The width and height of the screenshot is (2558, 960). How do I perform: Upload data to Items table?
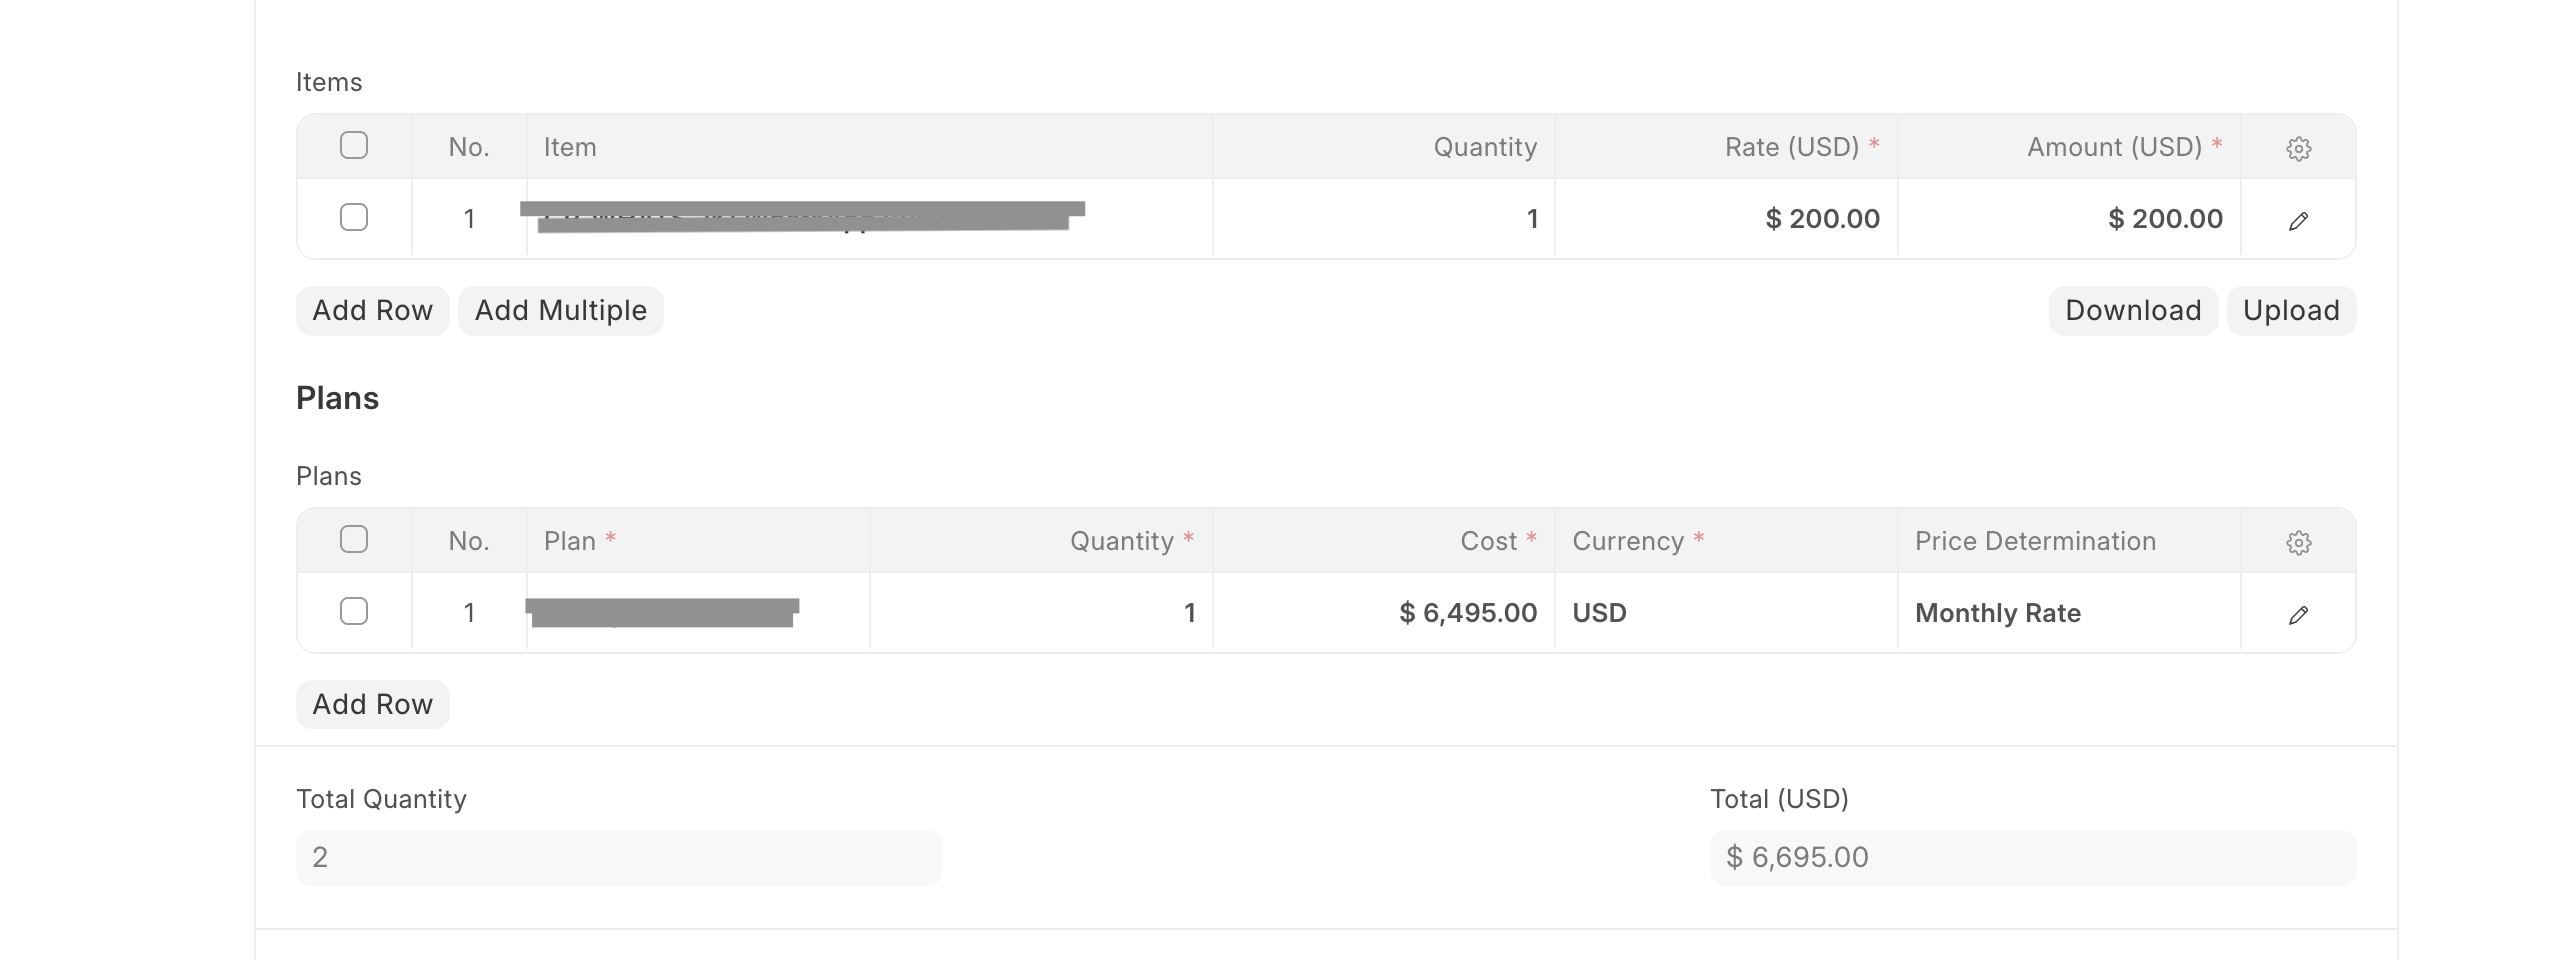[x=2290, y=311]
